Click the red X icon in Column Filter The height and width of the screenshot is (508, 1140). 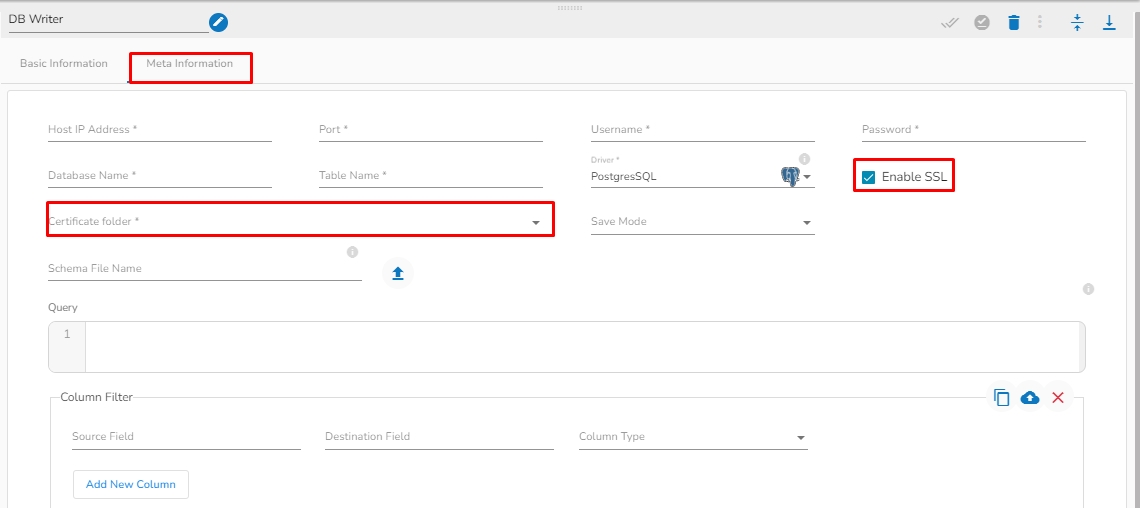point(1058,398)
